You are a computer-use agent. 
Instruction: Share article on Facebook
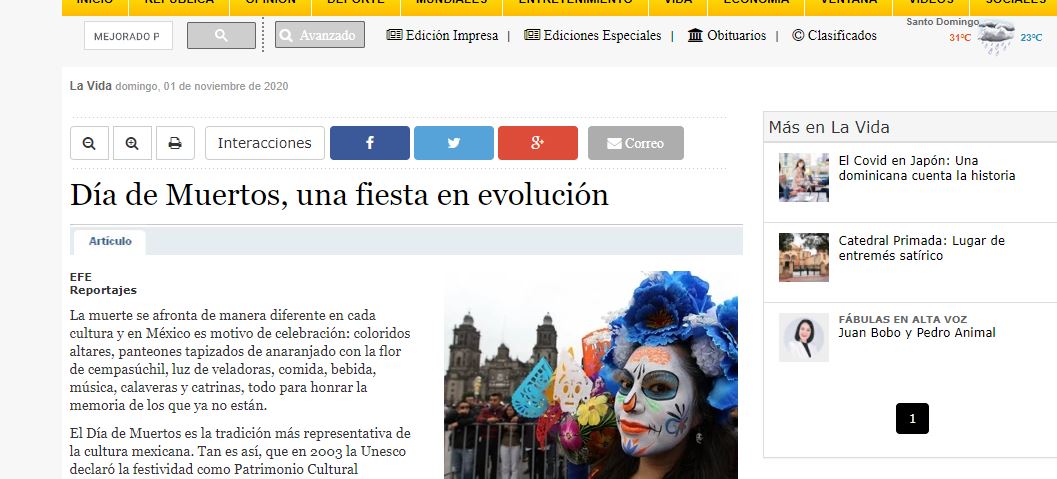[369, 143]
